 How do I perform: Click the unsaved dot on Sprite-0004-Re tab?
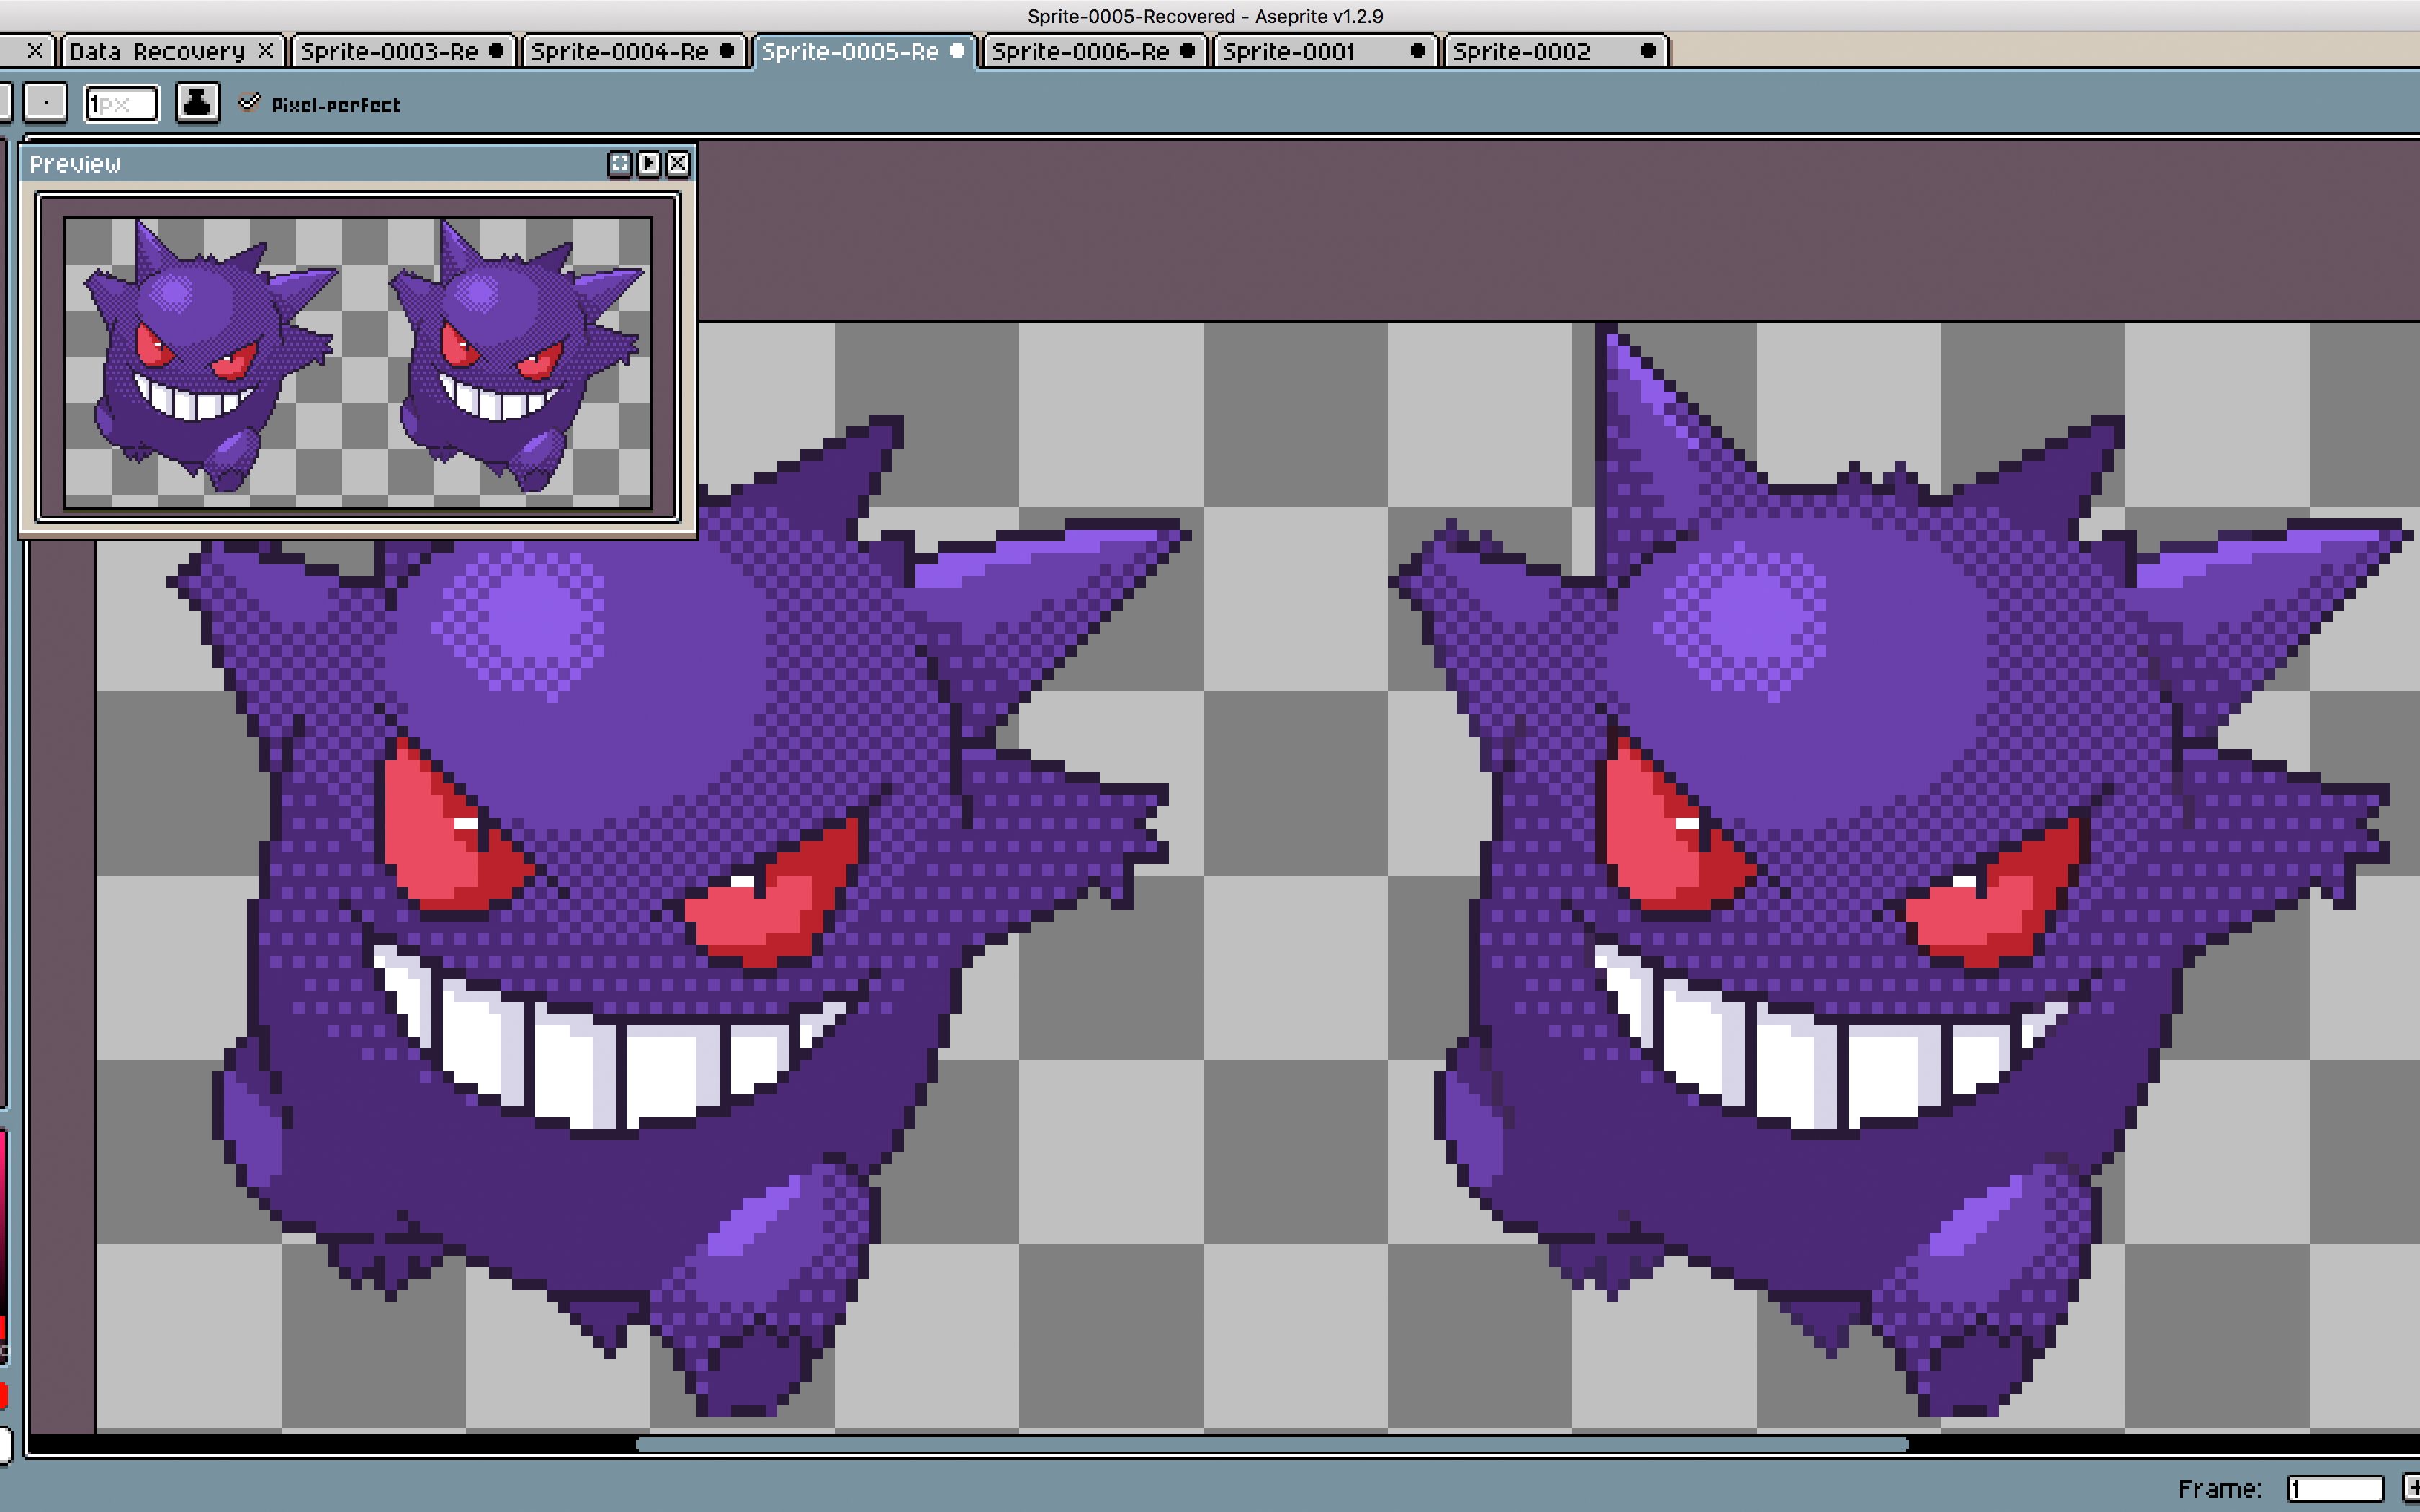[727, 50]
